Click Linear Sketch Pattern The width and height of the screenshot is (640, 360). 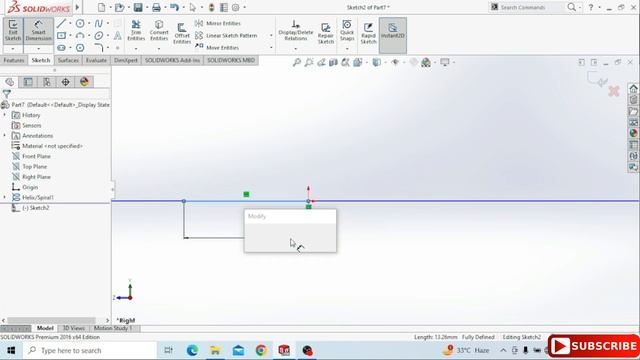tap(226, 36)
